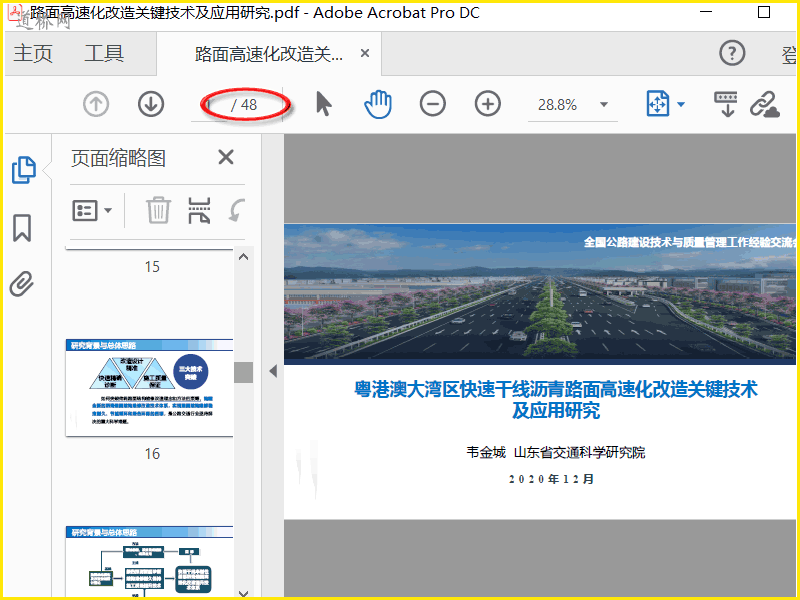Click the rotate page counterclockwise icon

(237, 210)
